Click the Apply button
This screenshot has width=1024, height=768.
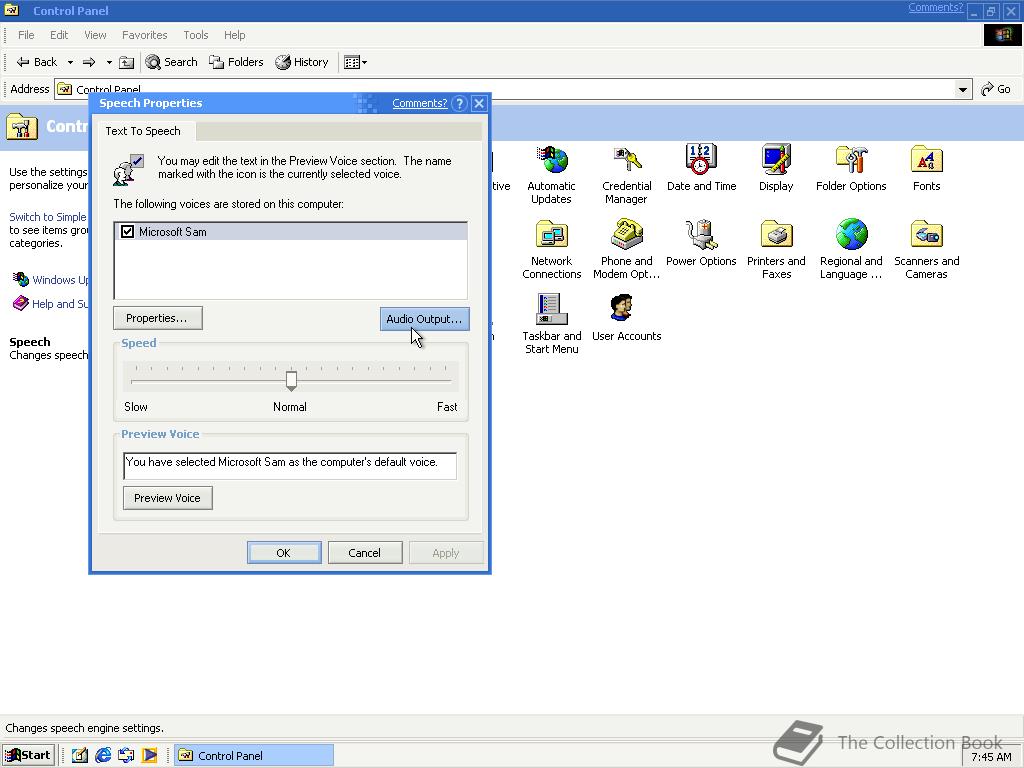[445, 552]
